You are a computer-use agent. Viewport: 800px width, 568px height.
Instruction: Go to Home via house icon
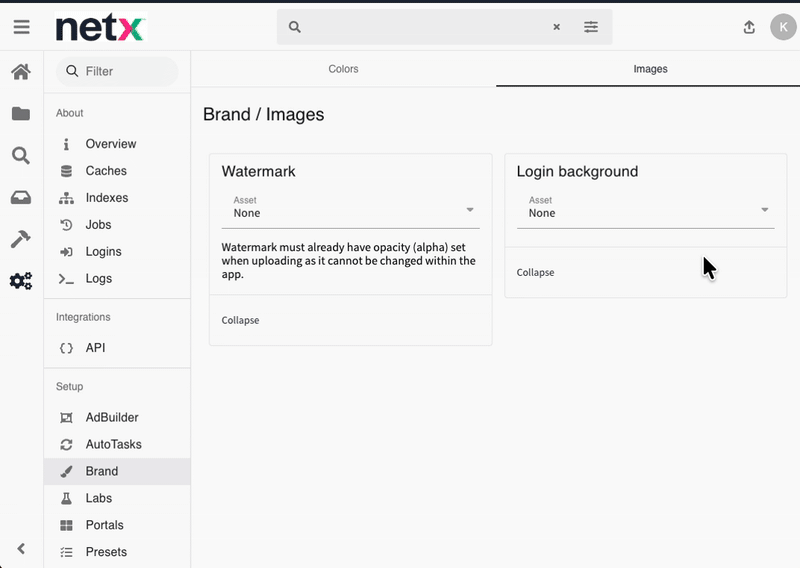(x=21, y=72)
